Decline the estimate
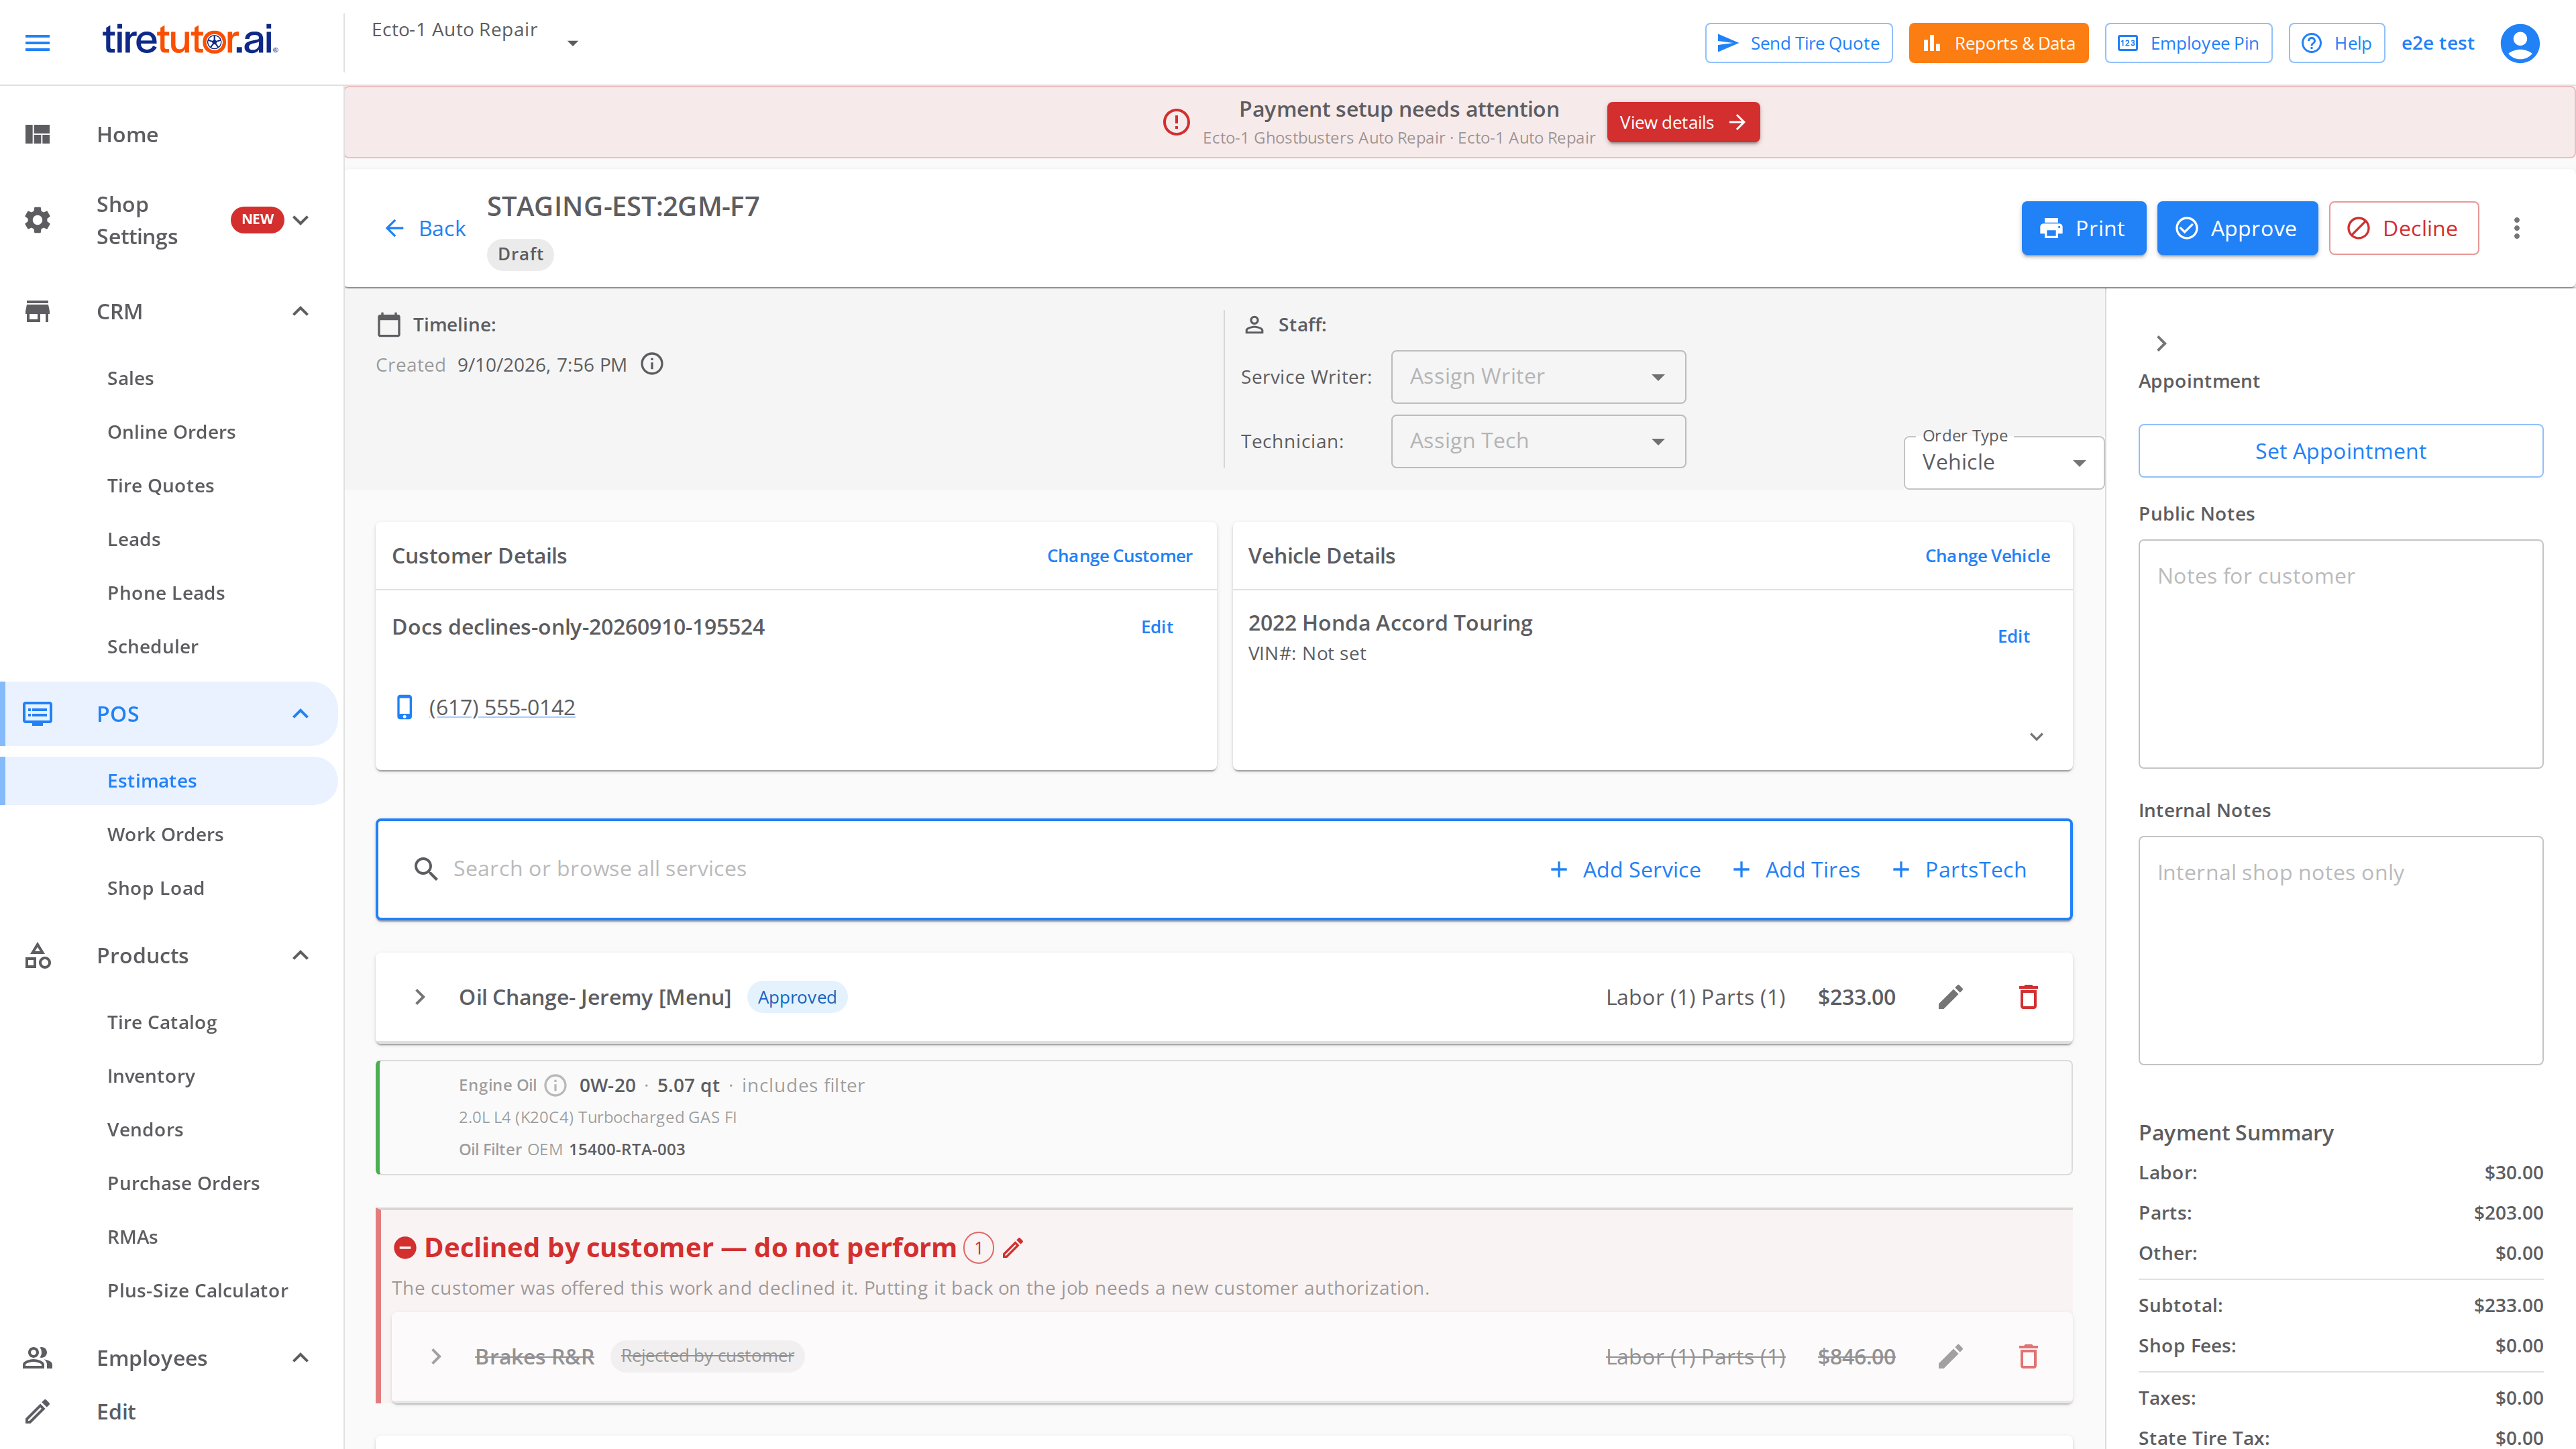This screenshot has height=1449, width=2576. pyautogui.click(x=2403, y=228)
